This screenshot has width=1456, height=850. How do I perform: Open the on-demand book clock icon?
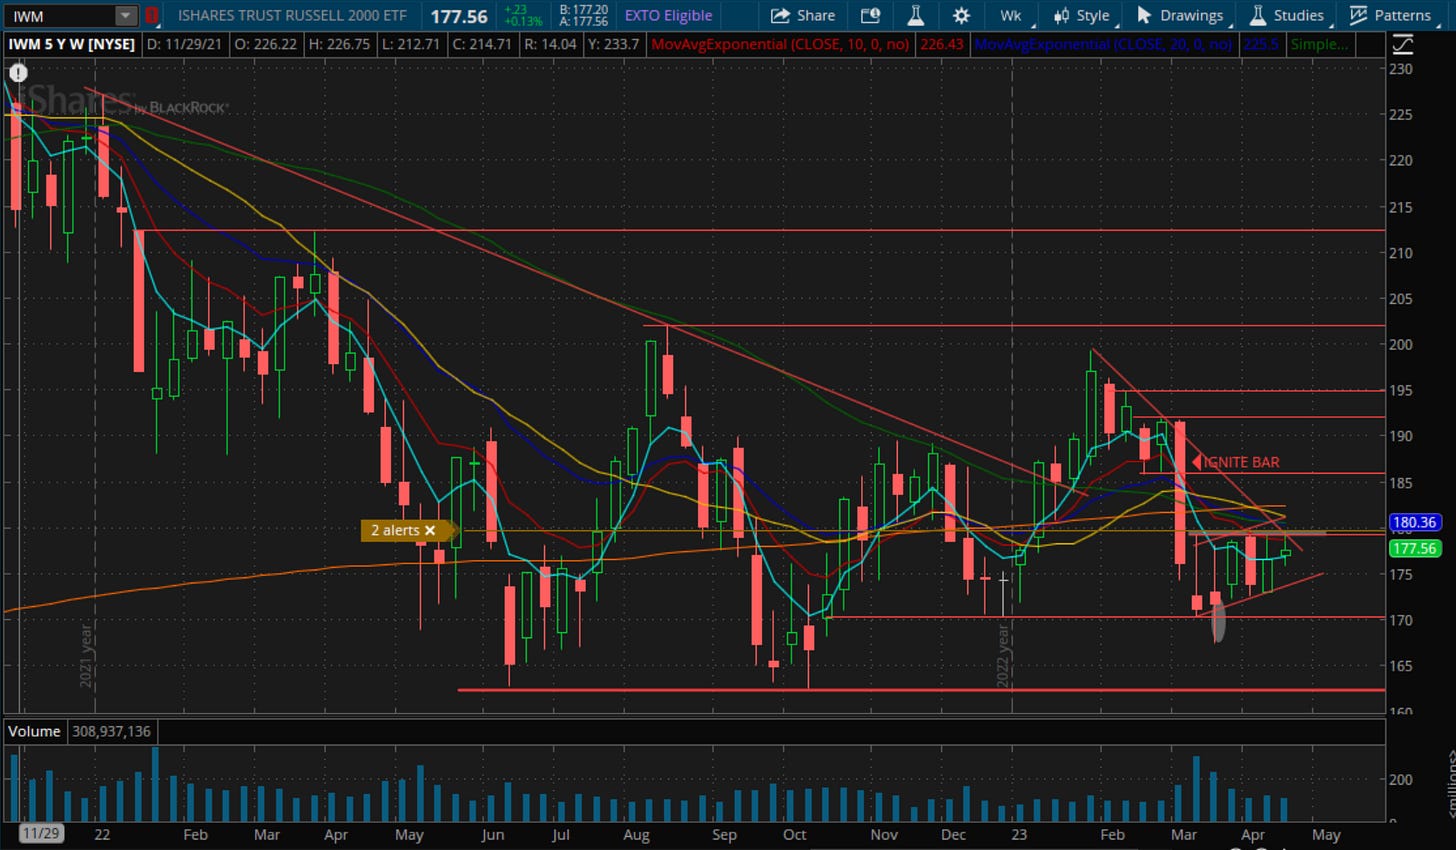pos(870,16)
